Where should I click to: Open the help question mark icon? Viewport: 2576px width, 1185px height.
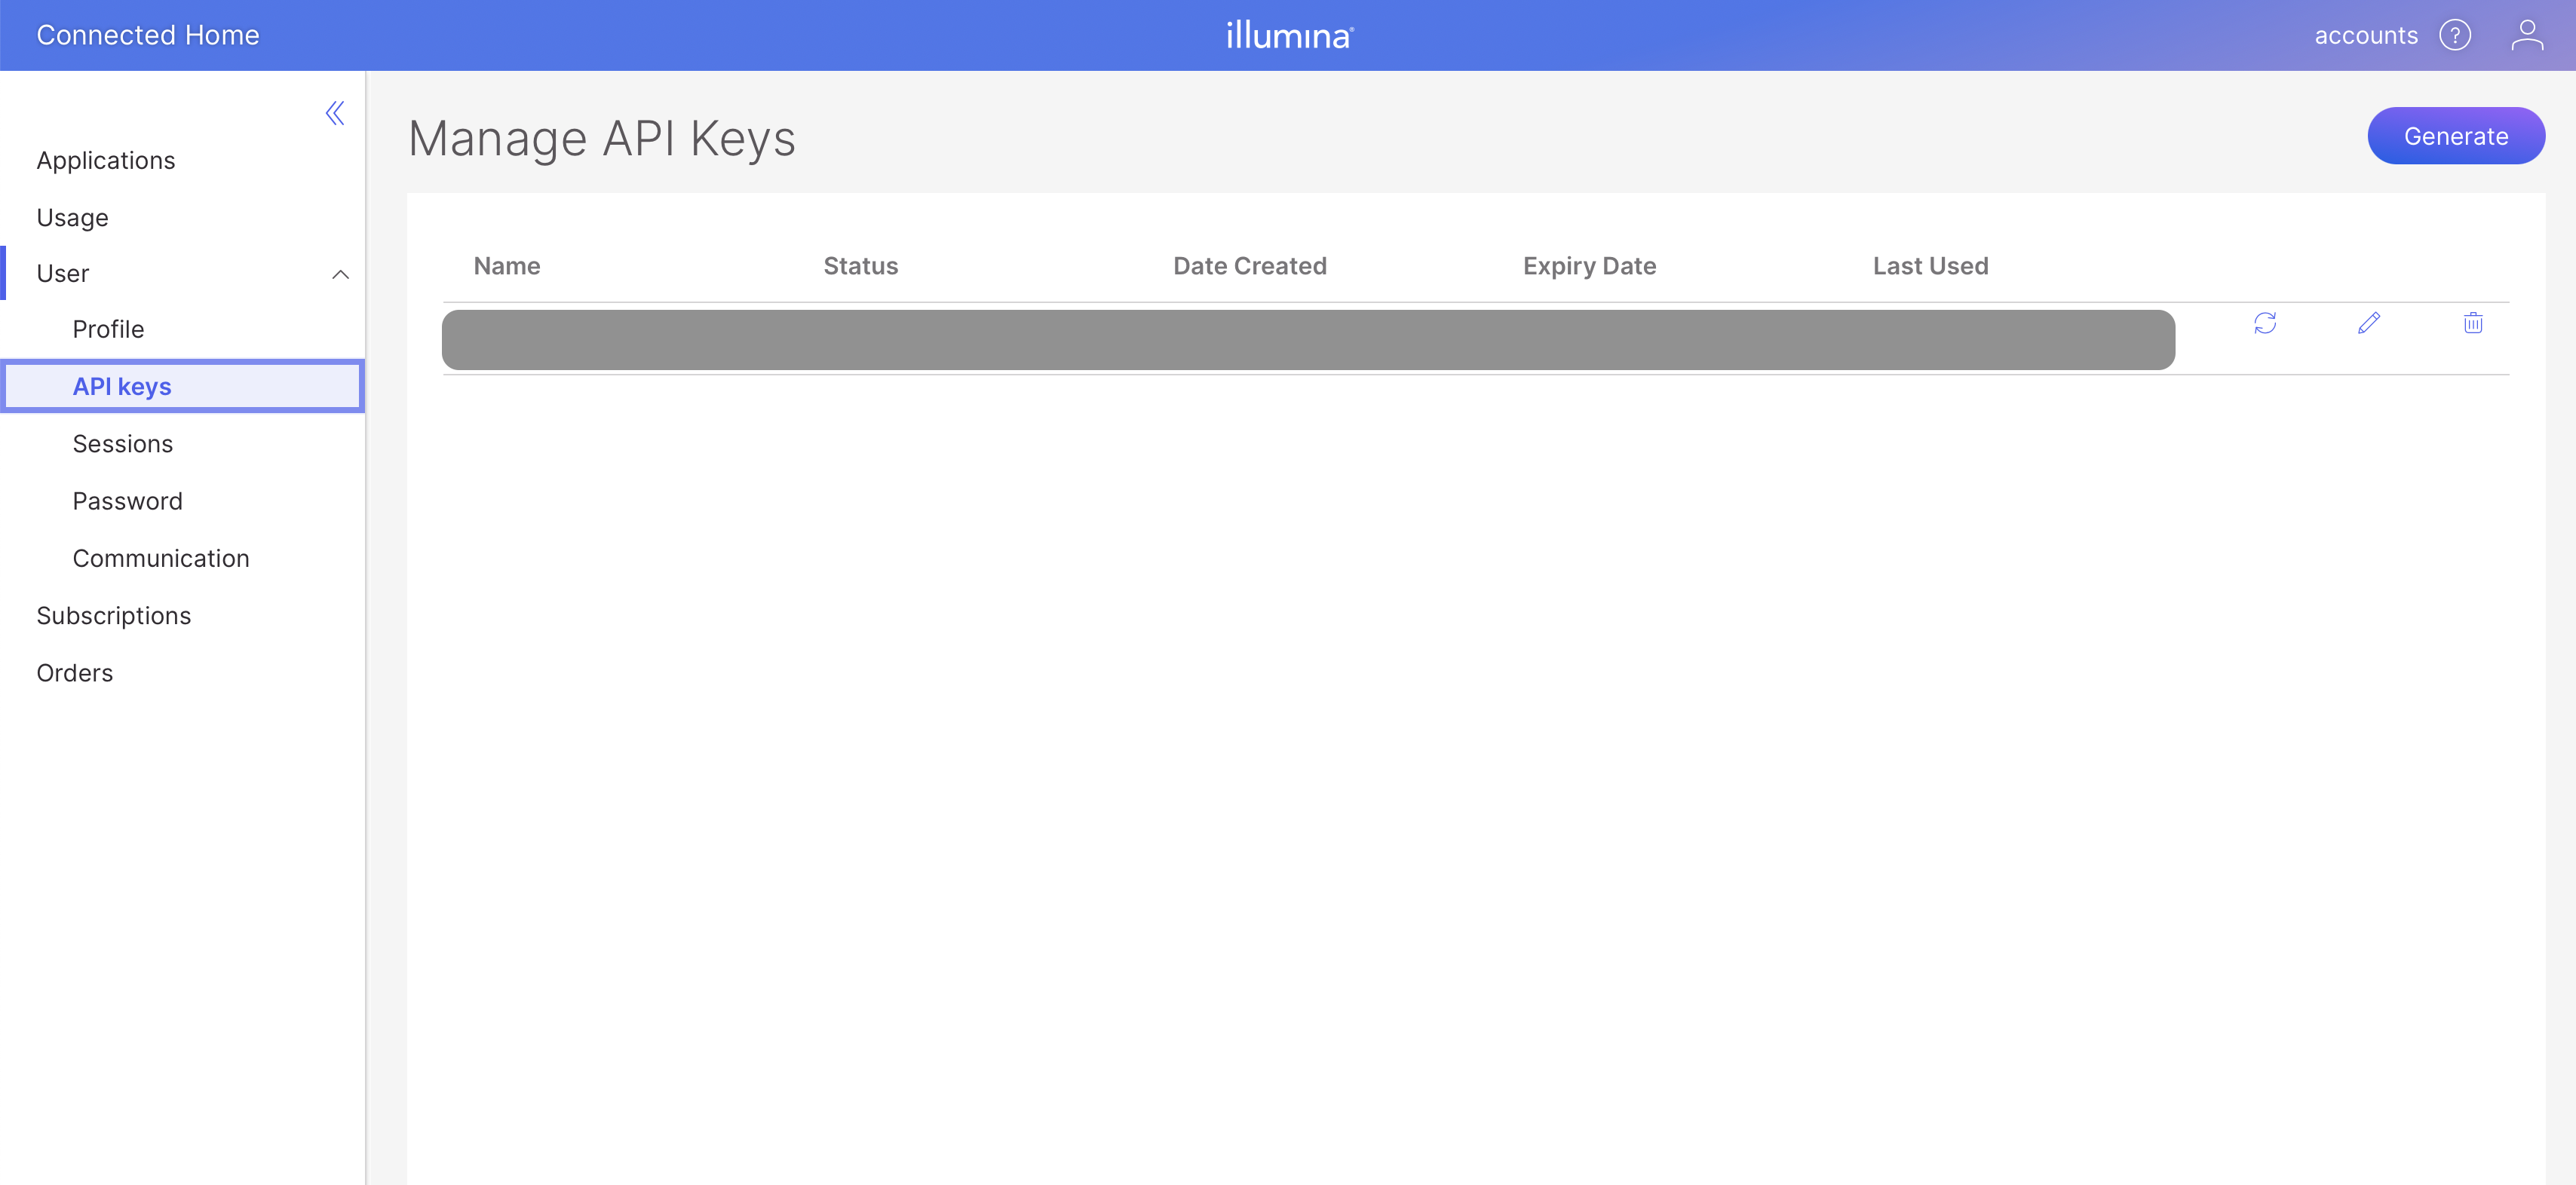(2455, 35)
